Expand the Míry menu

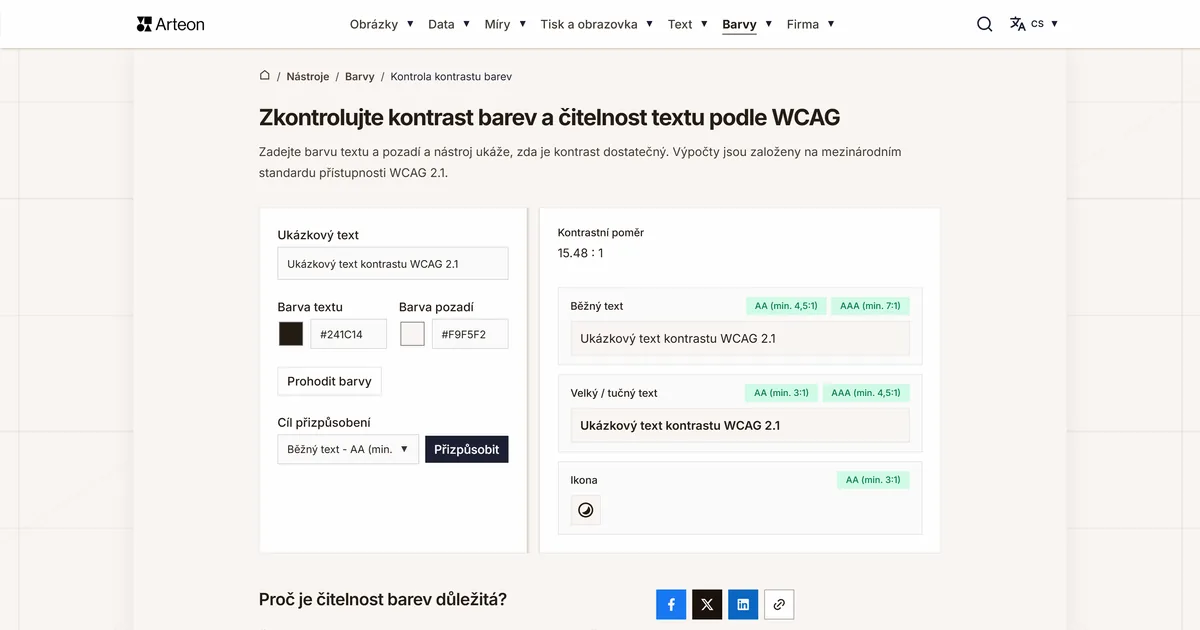(x=505, y=24)
